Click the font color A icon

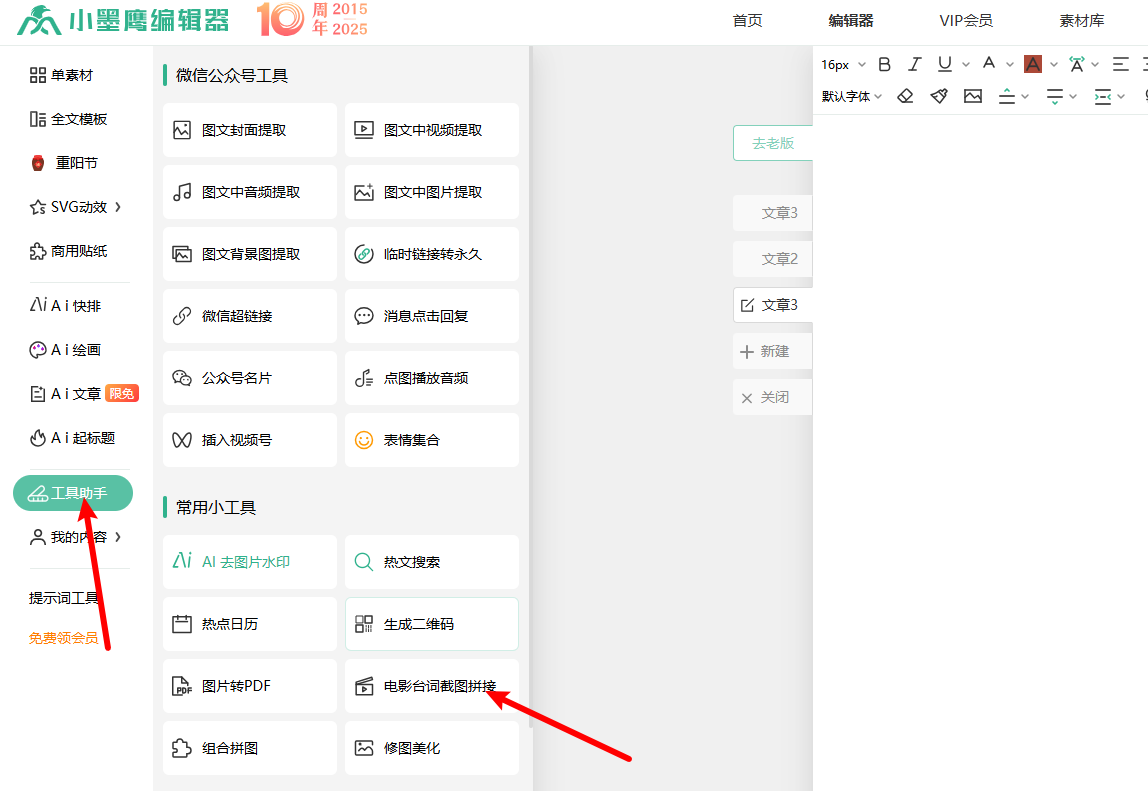989,64
